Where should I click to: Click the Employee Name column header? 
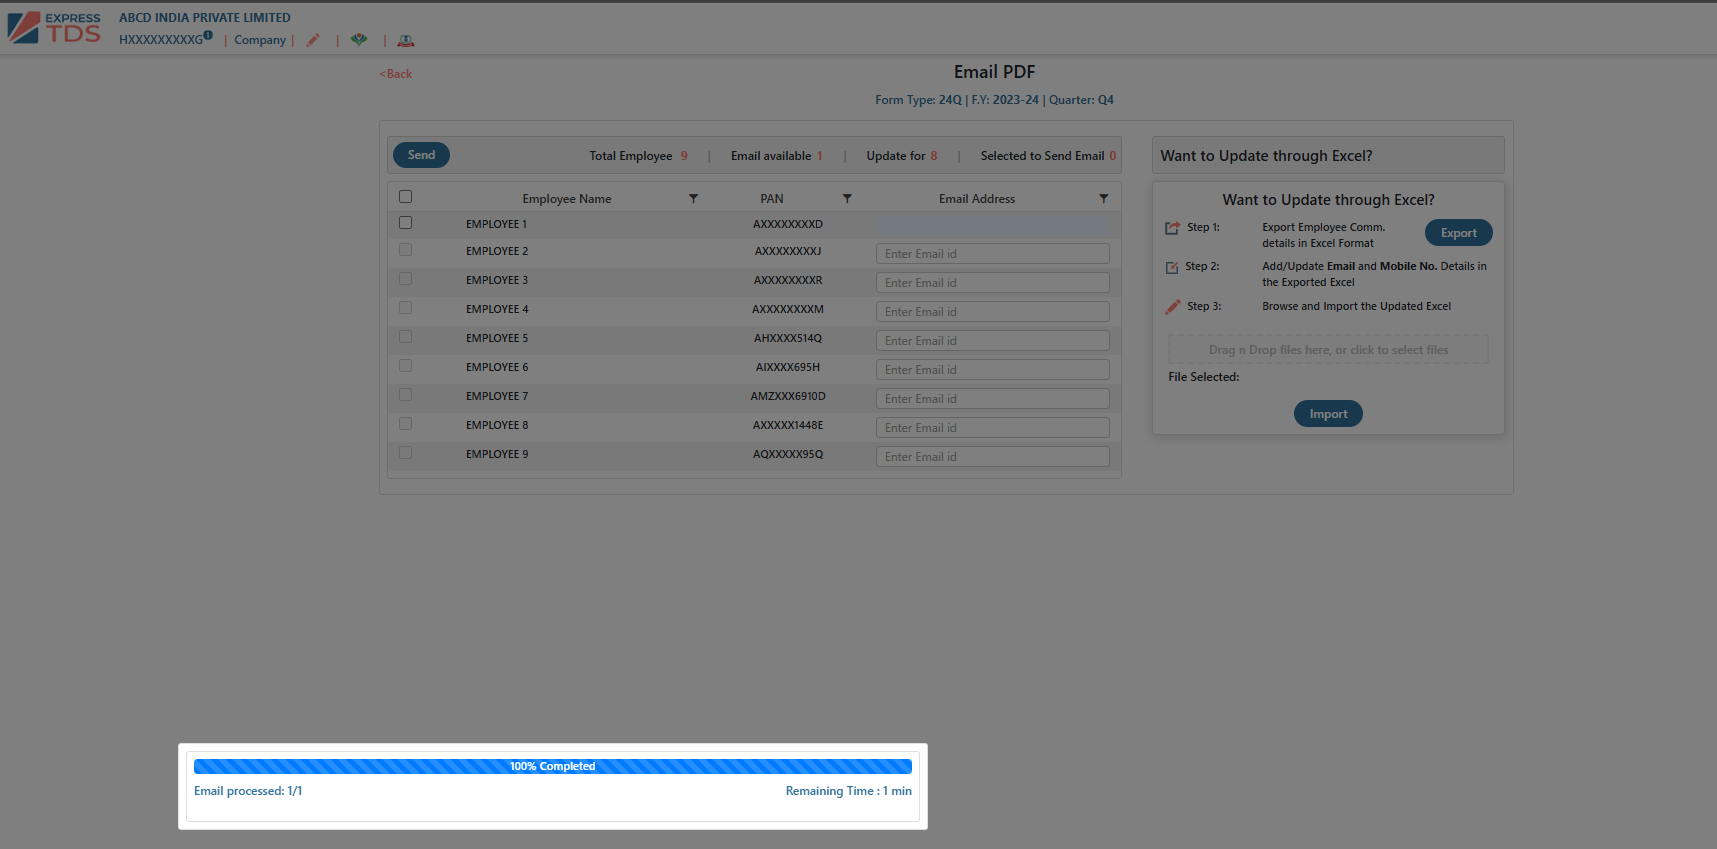click(567, 199)
